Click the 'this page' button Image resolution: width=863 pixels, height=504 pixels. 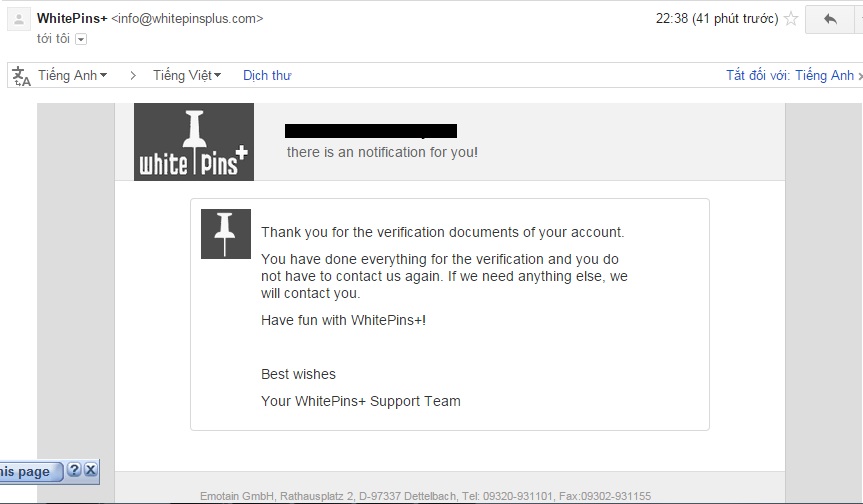(26, 471)
